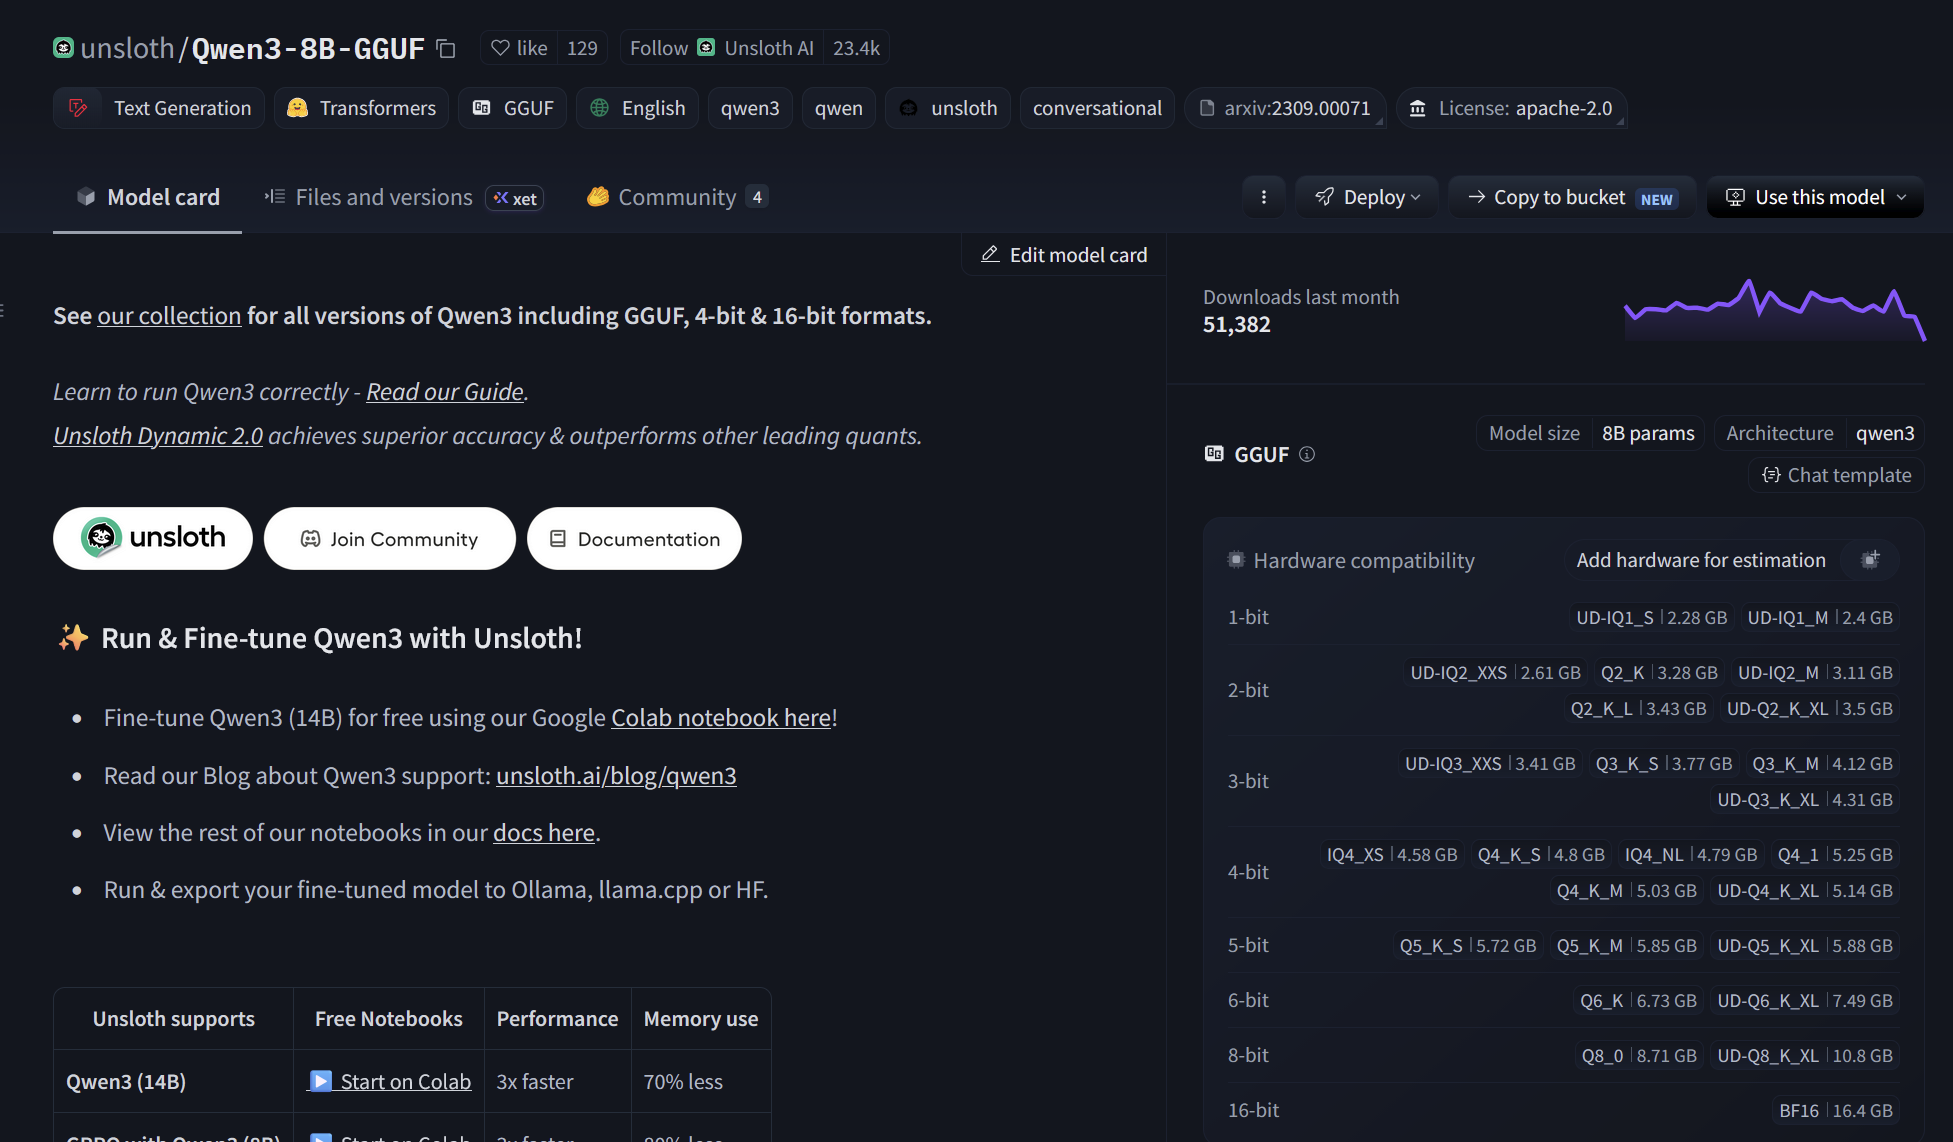
Task: Select the IQ4_XS 4.58 GB quant
Action: (1392, 855)
